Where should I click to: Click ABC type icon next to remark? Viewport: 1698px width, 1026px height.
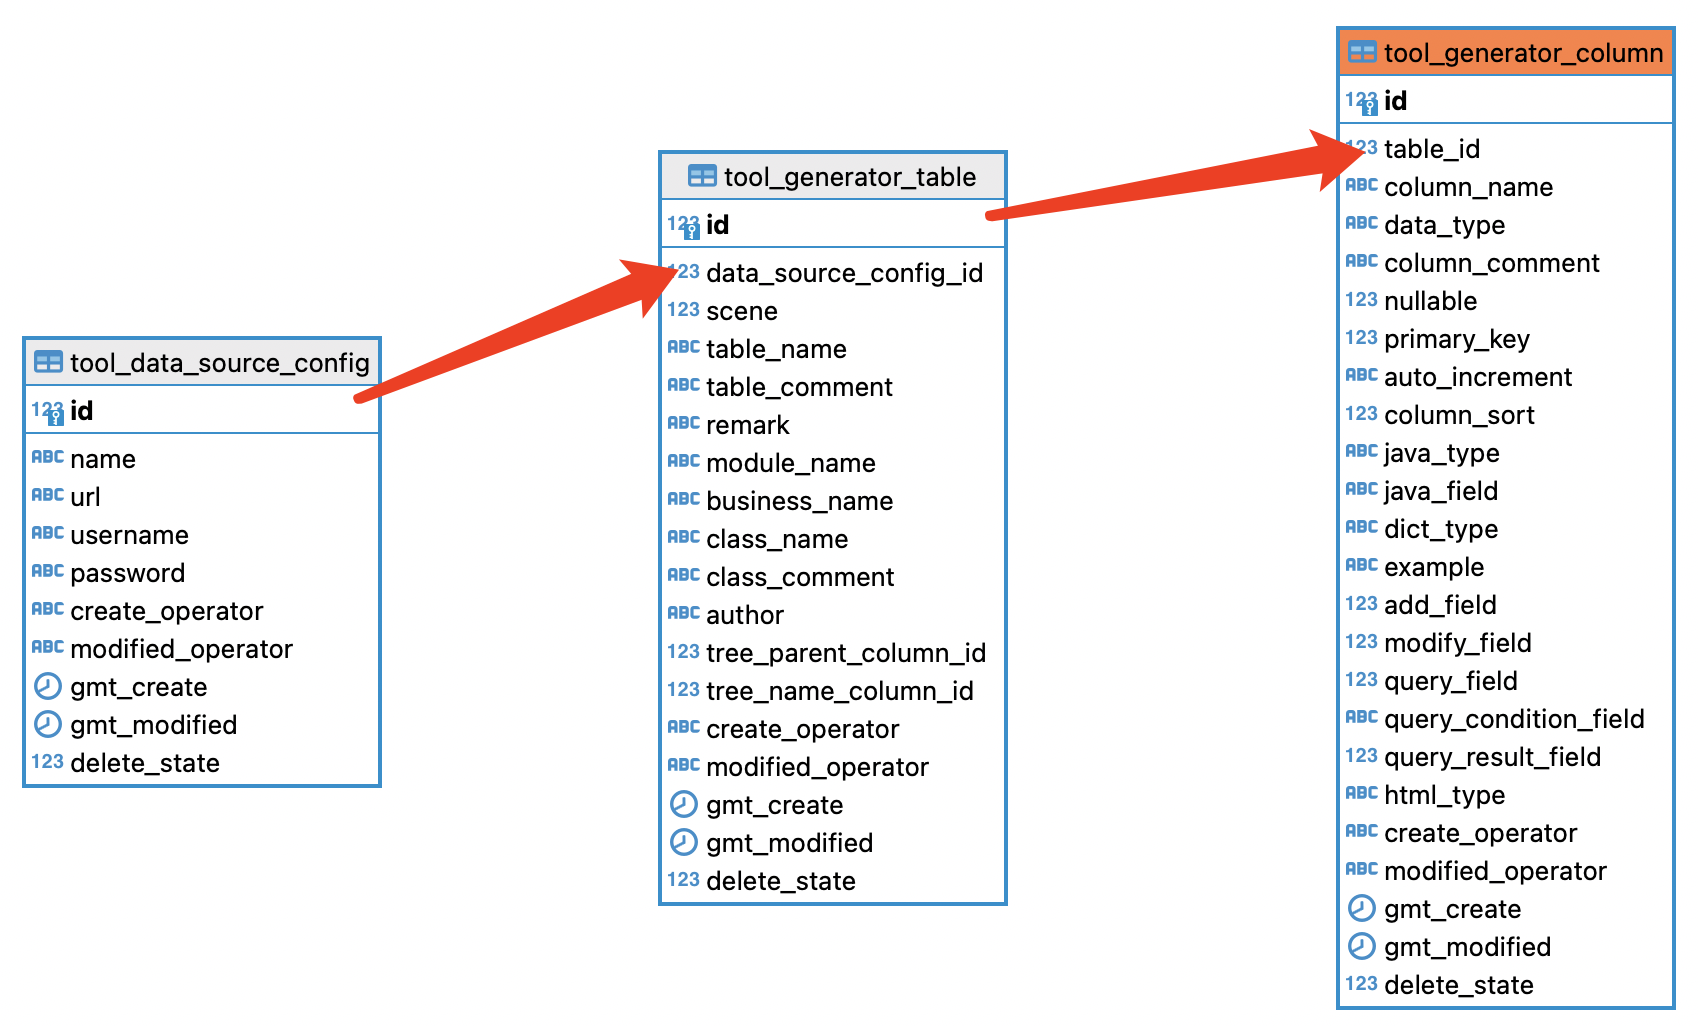[x=684, y=423]
